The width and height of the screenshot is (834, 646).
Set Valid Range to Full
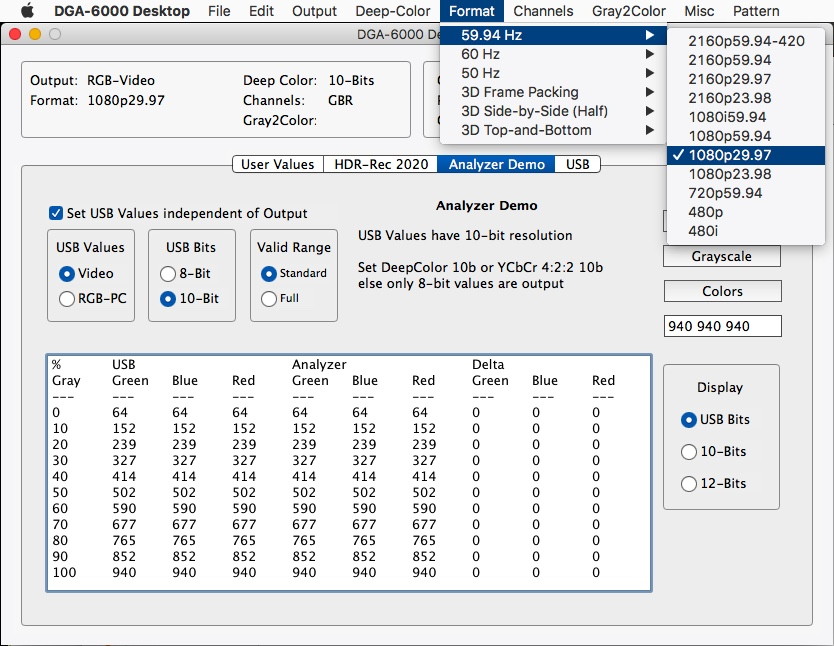[x=268, y=298]
